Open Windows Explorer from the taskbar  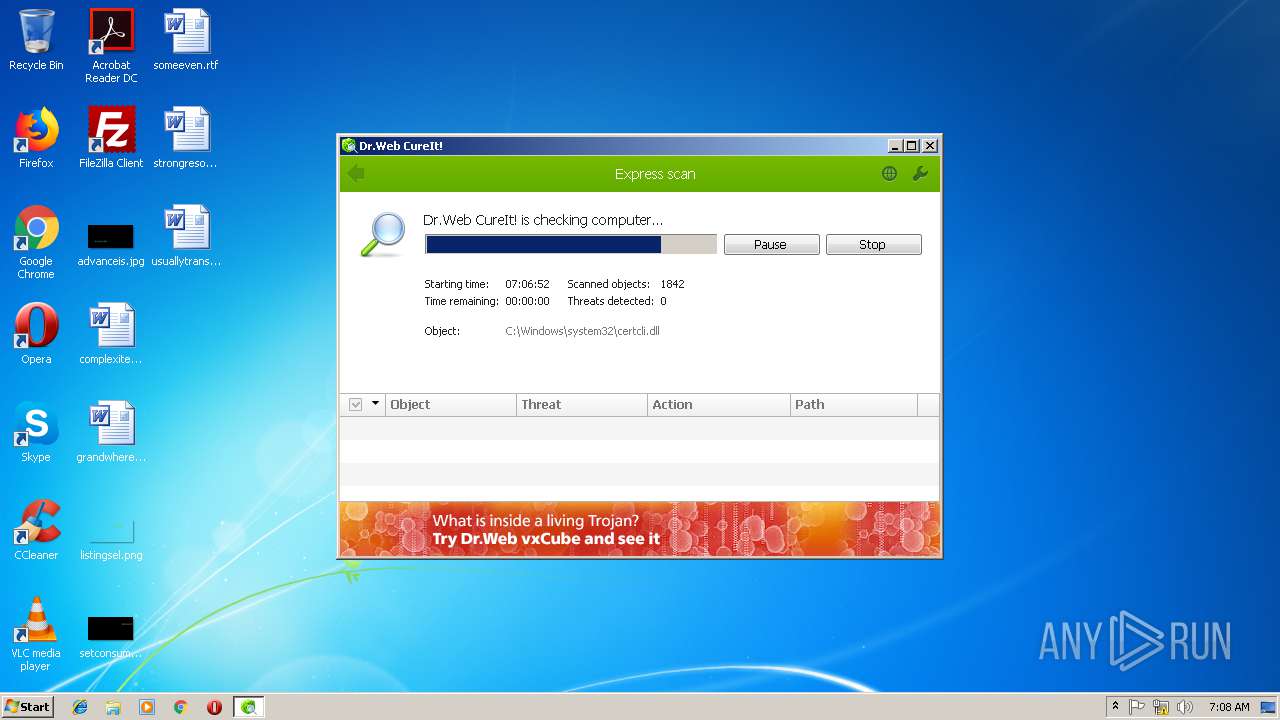point(113,707)
